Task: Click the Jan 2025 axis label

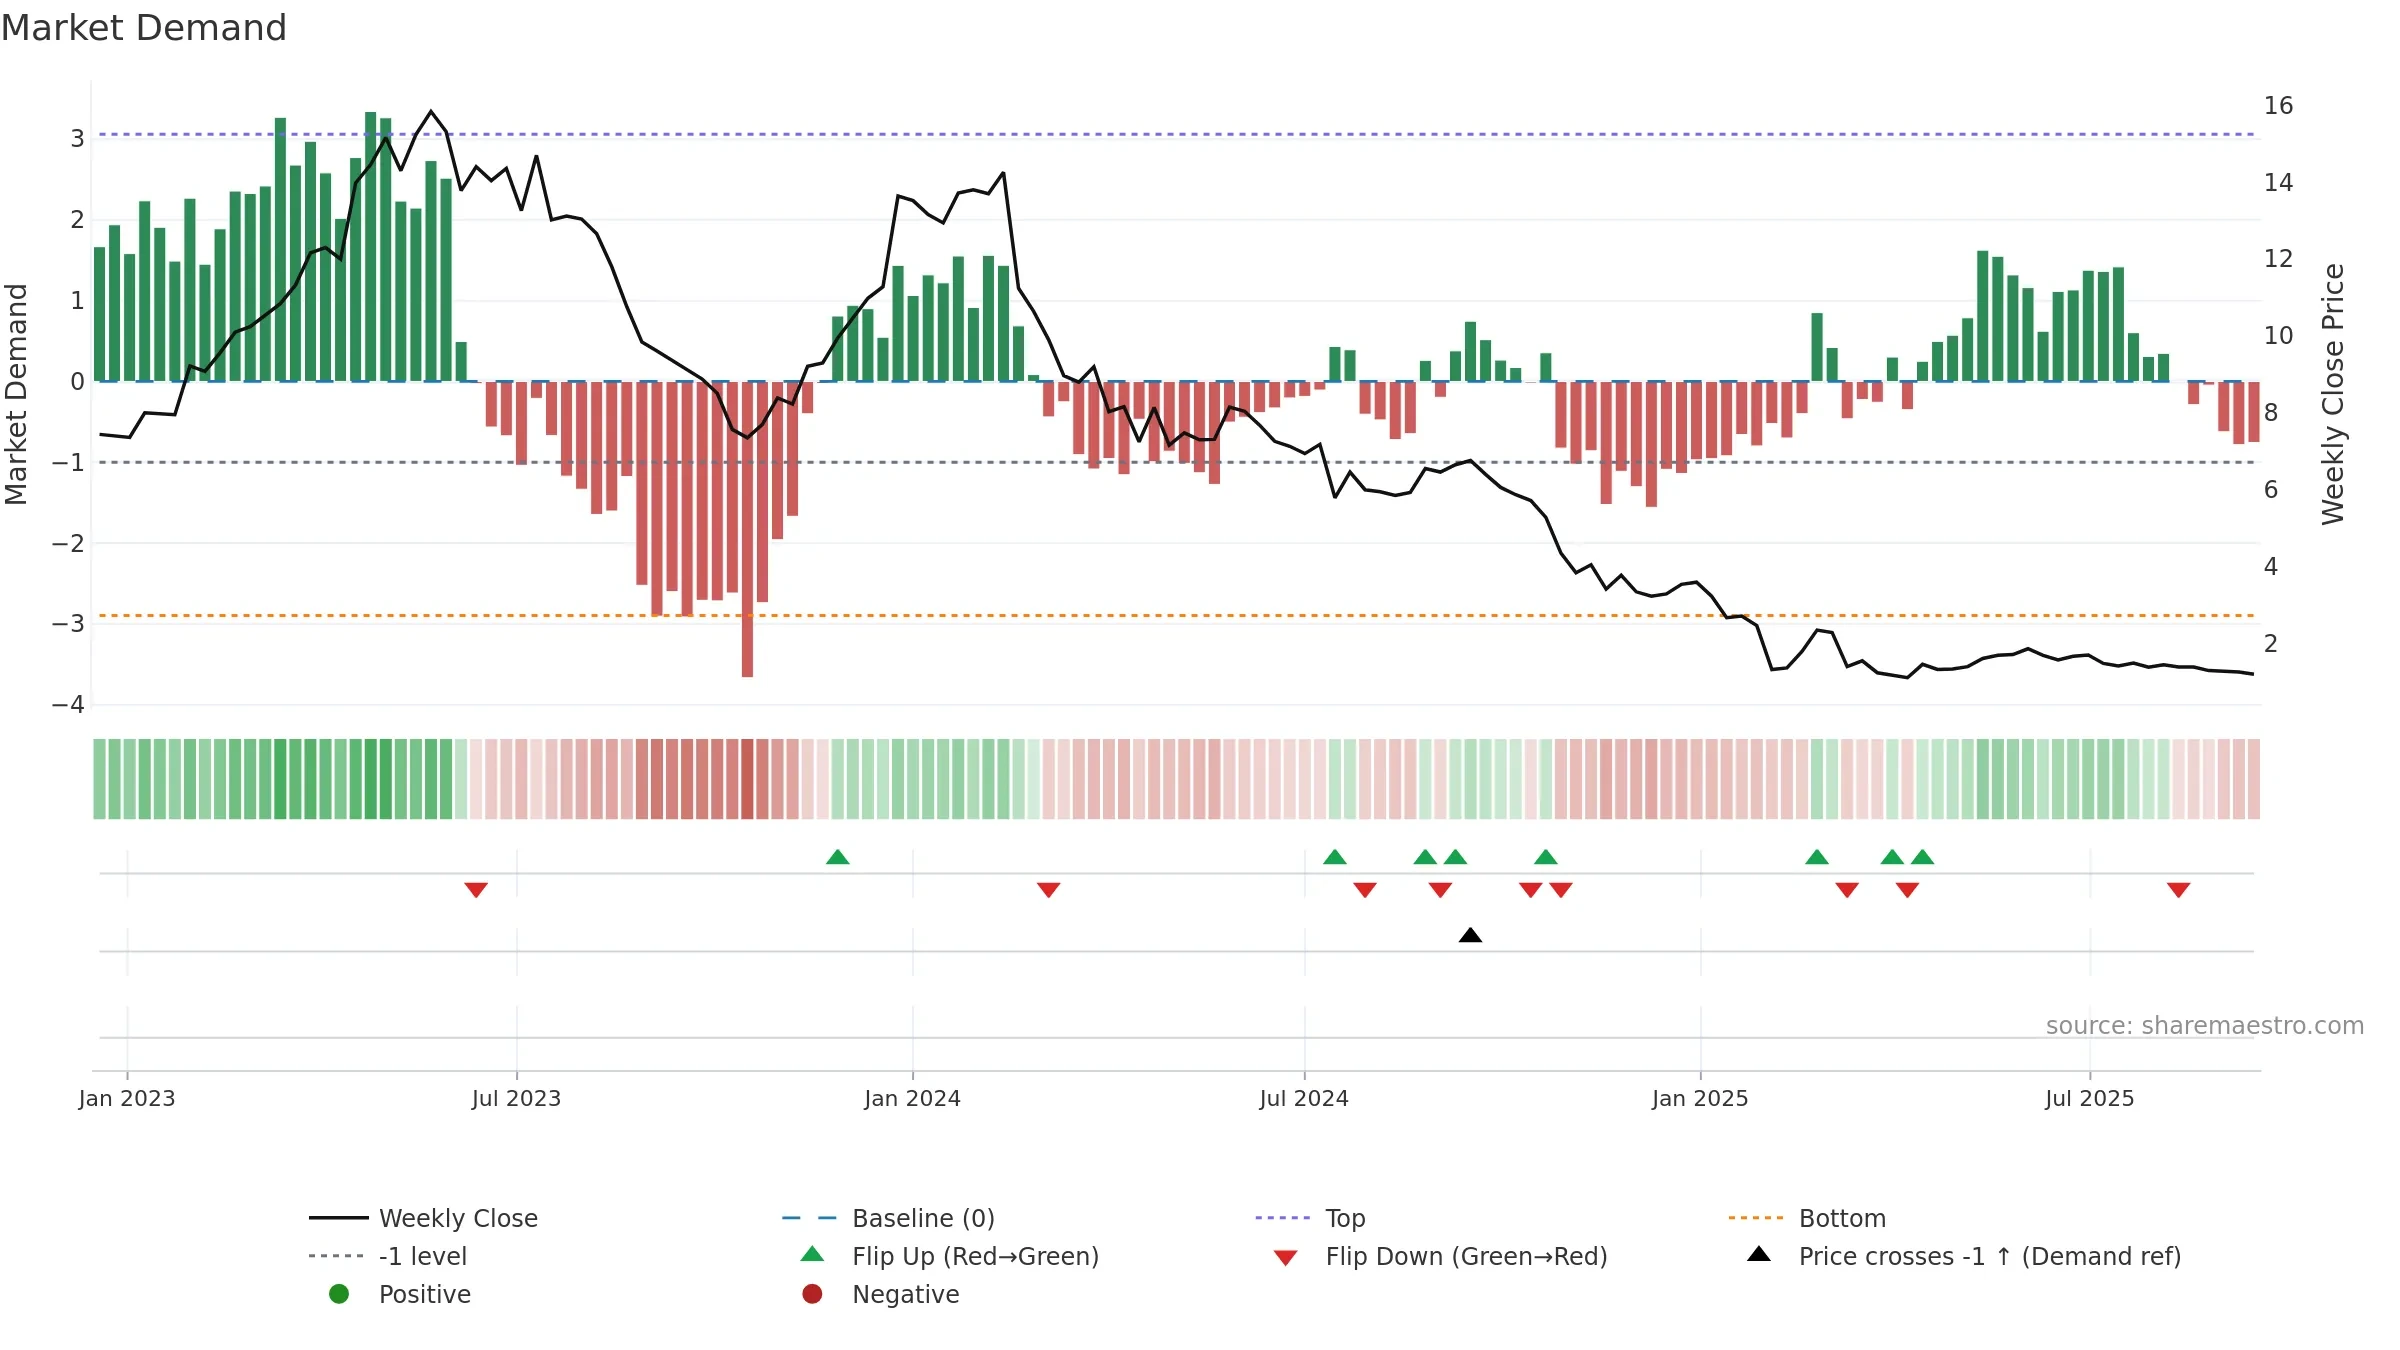Action: click(x=1700, y=1099)
